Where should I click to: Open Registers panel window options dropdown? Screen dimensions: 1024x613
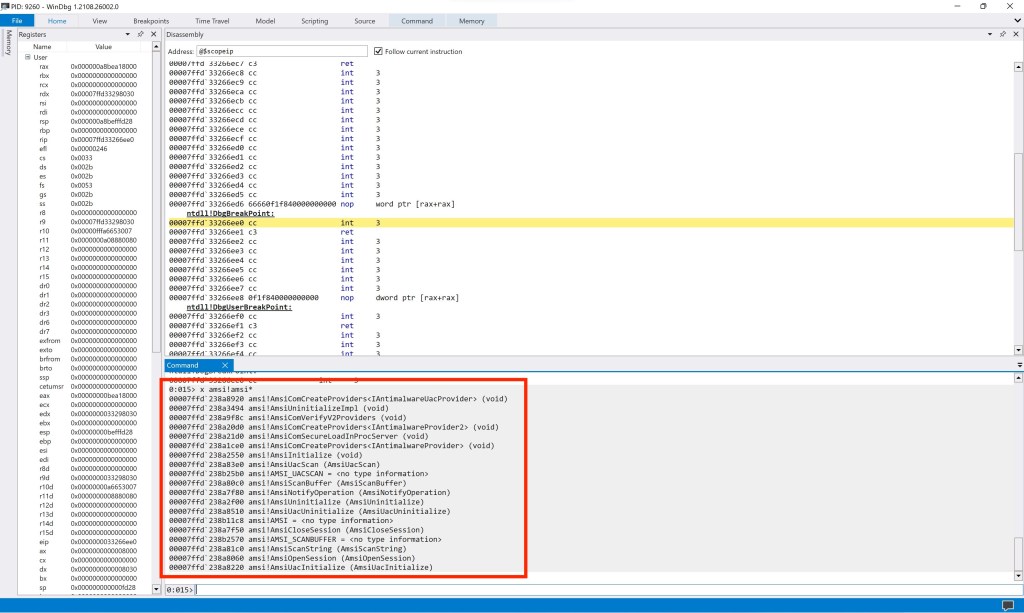pos(127,34)
